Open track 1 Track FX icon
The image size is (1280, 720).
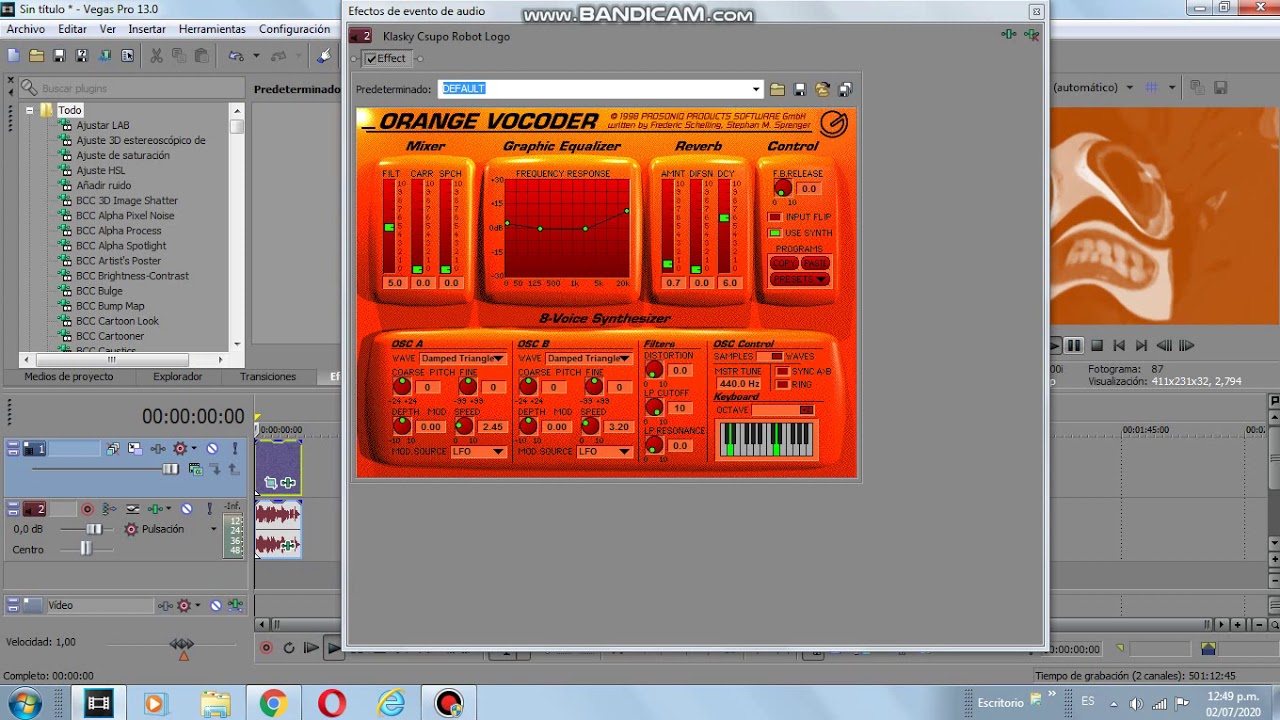157,449
